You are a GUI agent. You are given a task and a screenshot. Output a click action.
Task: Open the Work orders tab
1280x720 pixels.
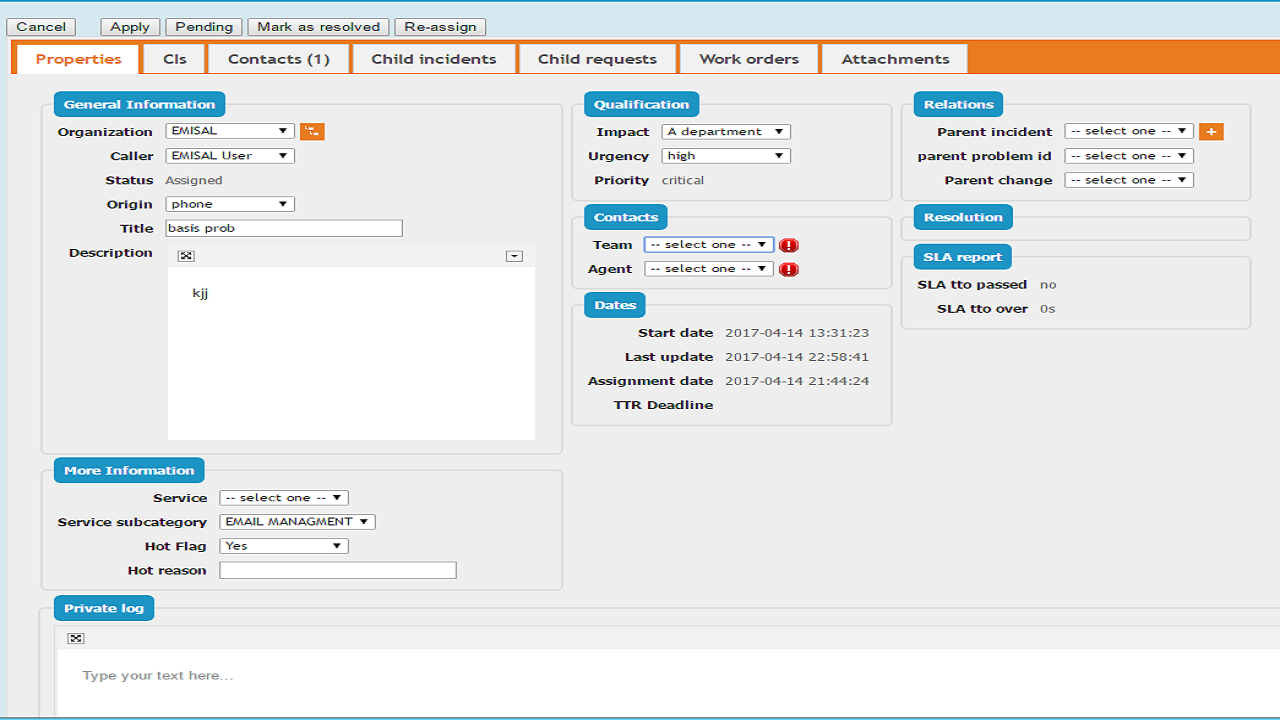(749, 59)
